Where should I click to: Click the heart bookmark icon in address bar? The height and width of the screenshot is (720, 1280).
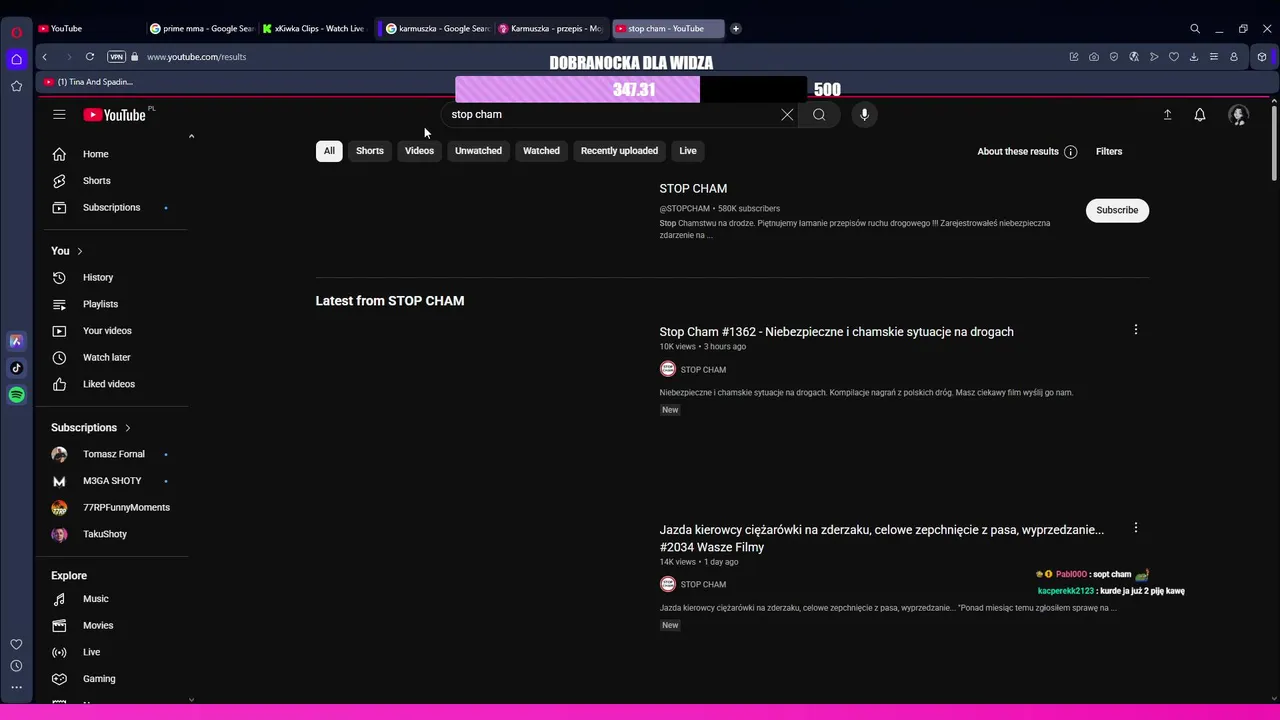tap(1174, 57)
